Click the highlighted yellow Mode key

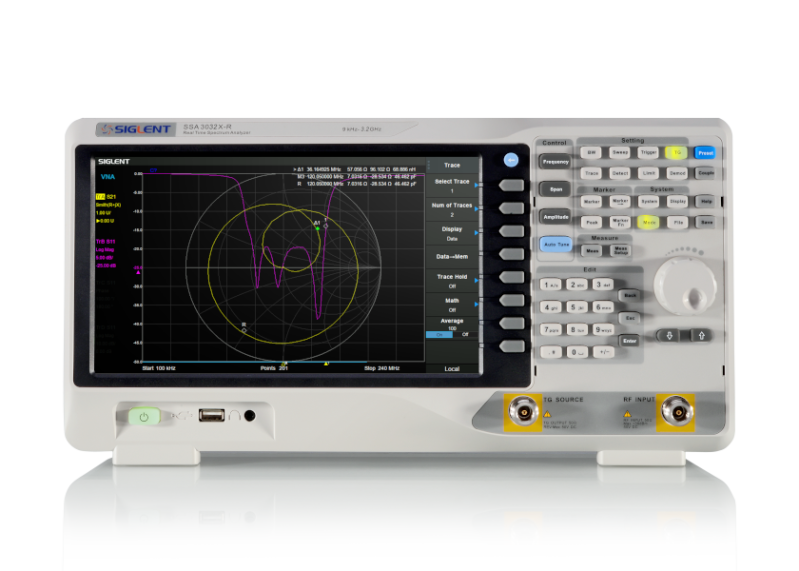point(648,222)
